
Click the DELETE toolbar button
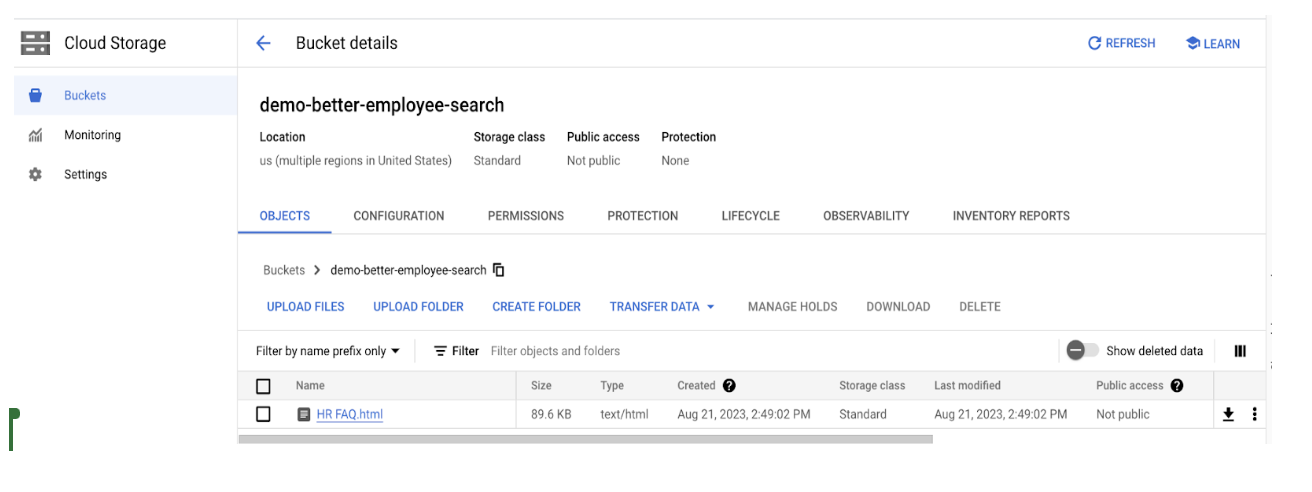pos(980,306)
